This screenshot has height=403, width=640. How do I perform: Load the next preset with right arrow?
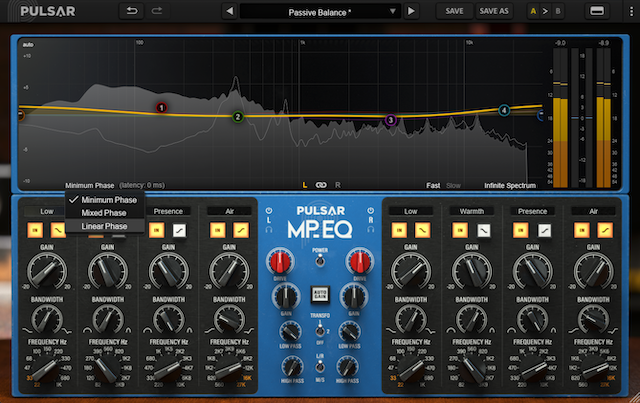[411, 11]
